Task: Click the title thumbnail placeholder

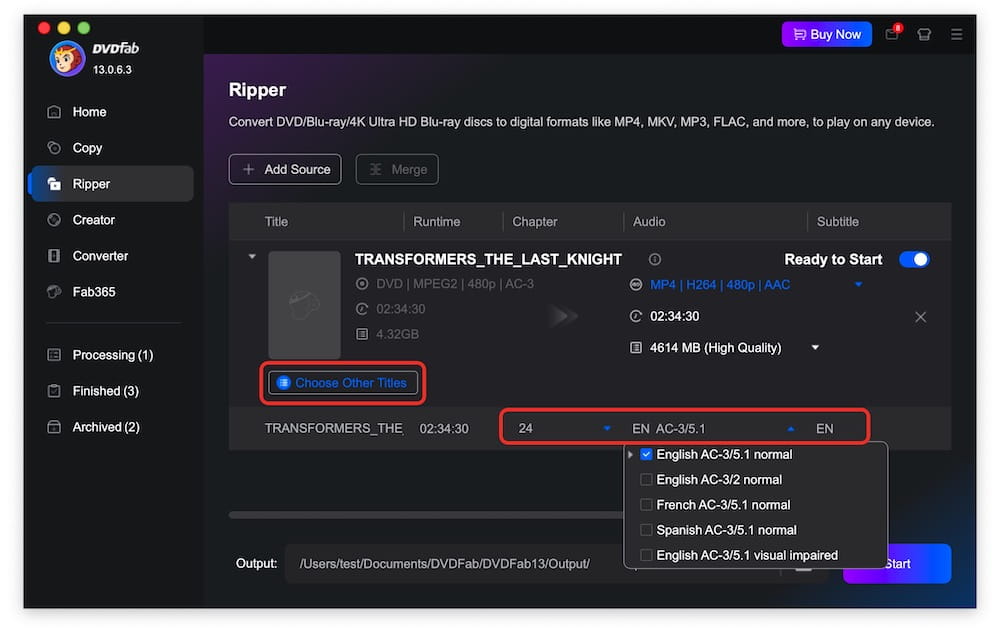Action: tap(304, 305)
